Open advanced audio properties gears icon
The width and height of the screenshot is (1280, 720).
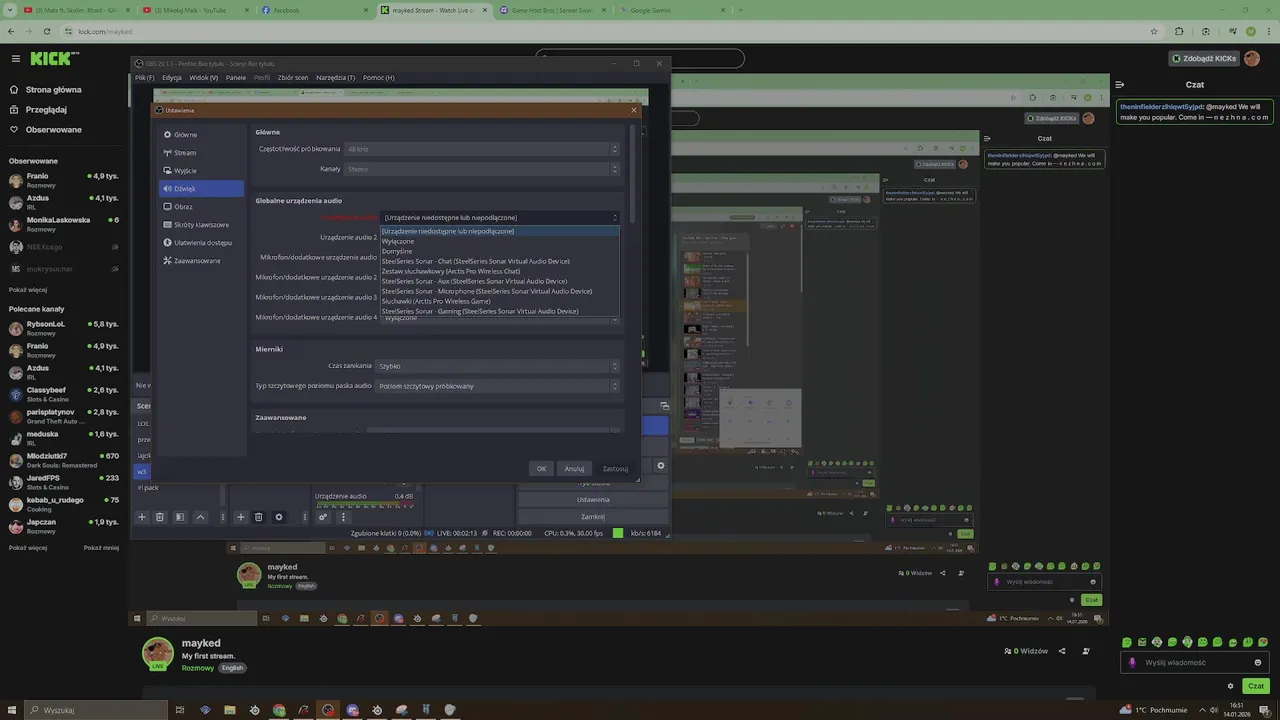[324, 517]
